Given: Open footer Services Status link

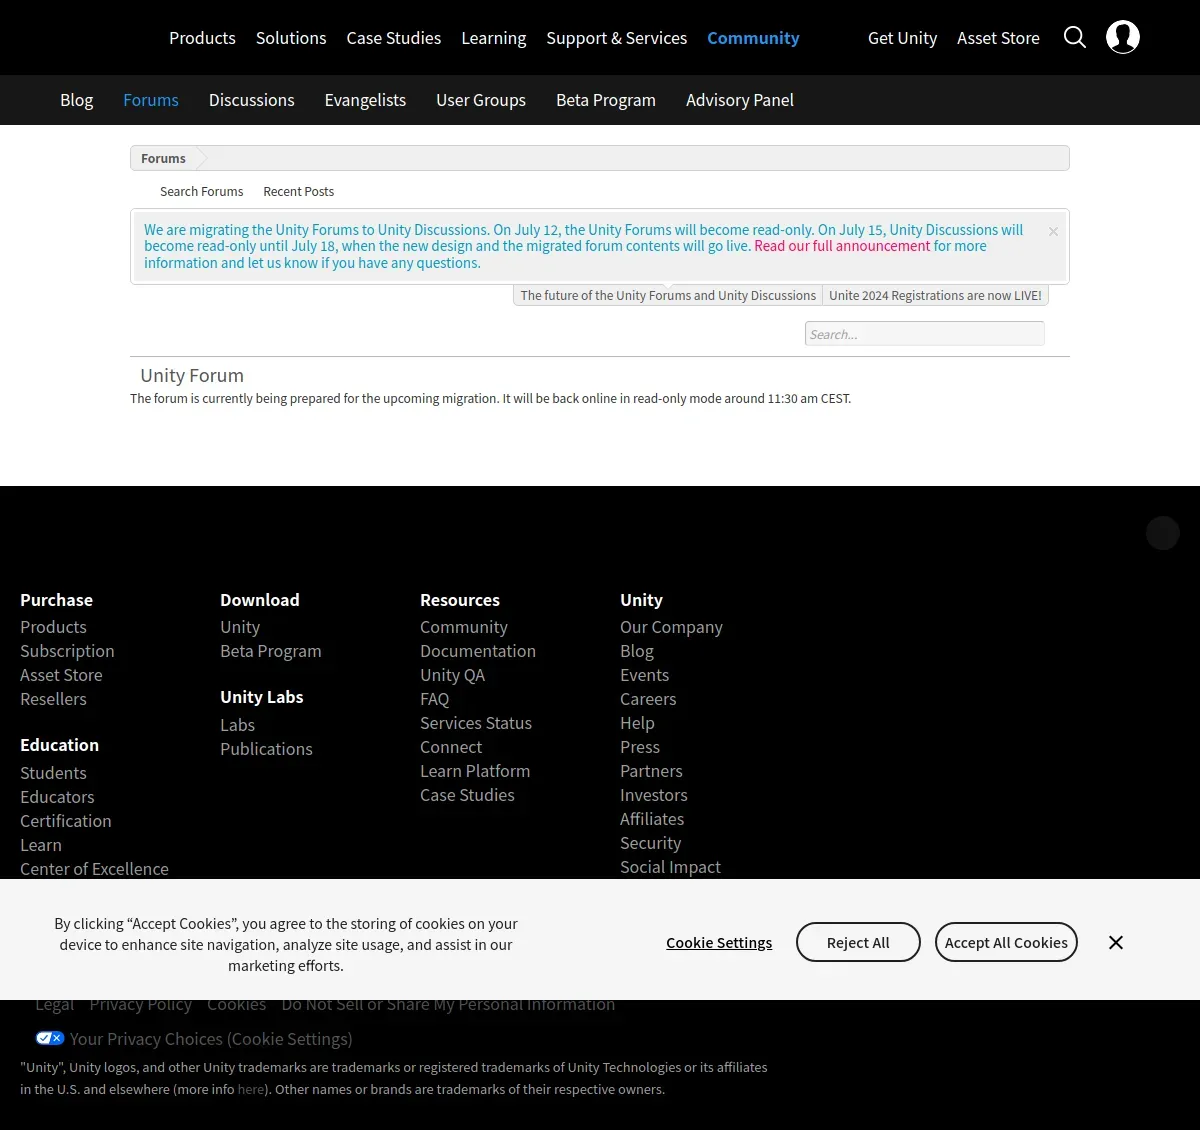Looking at the screenshot, I should click(476, 723).
